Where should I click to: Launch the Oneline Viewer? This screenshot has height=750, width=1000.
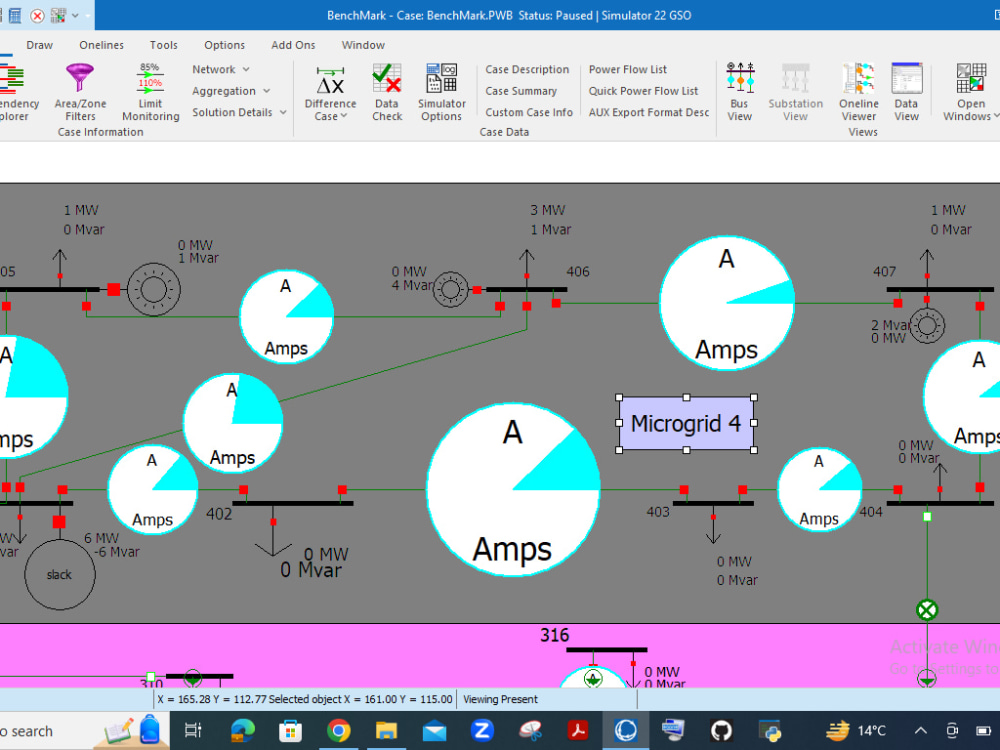858,91
